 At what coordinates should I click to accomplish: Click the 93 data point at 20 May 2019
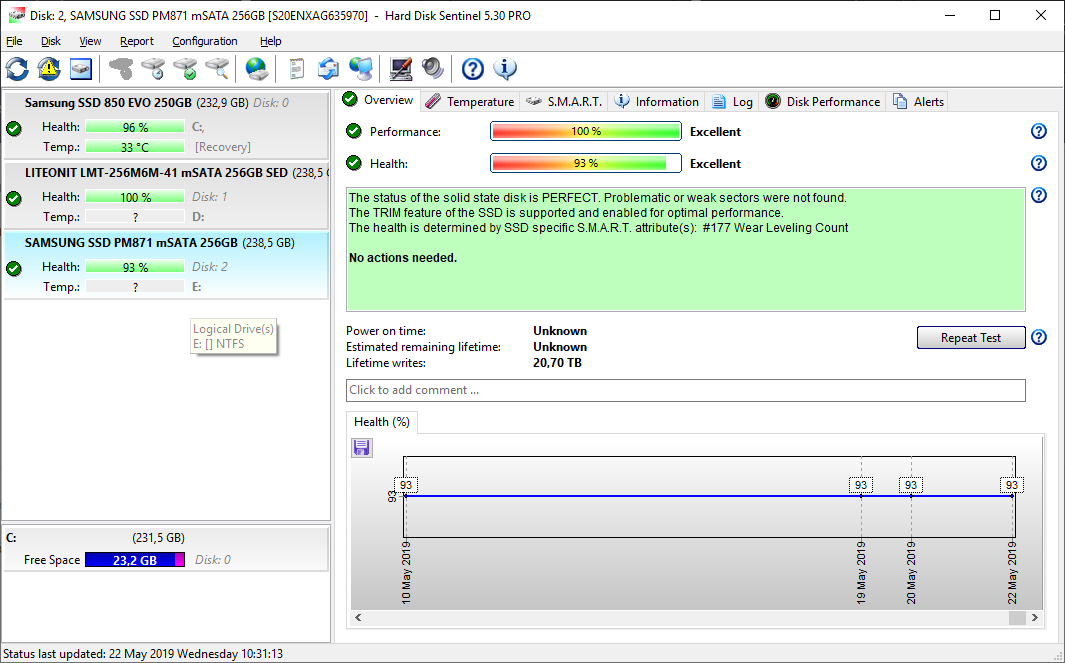911,485
